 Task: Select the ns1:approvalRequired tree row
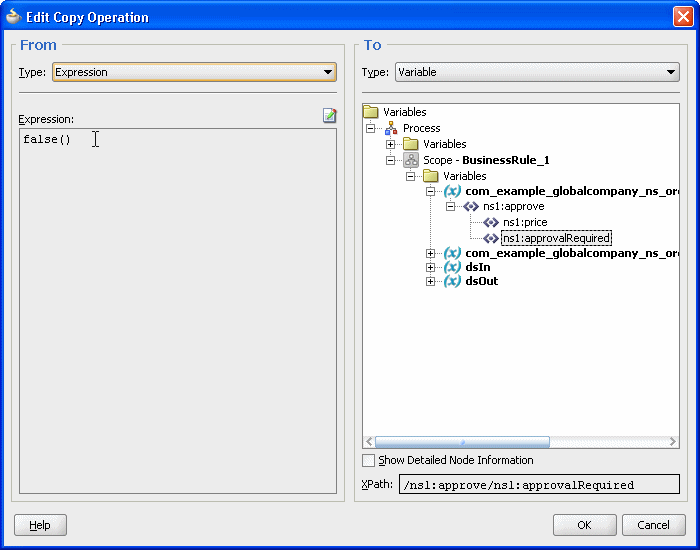click(556, 238)
